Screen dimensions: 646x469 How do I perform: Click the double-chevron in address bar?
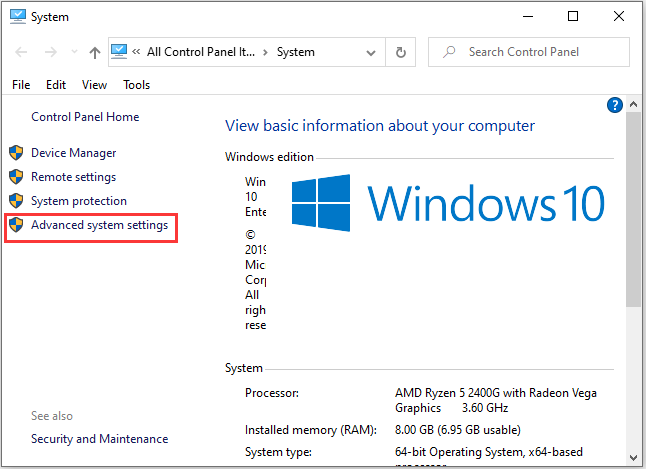tap(136, 52)
